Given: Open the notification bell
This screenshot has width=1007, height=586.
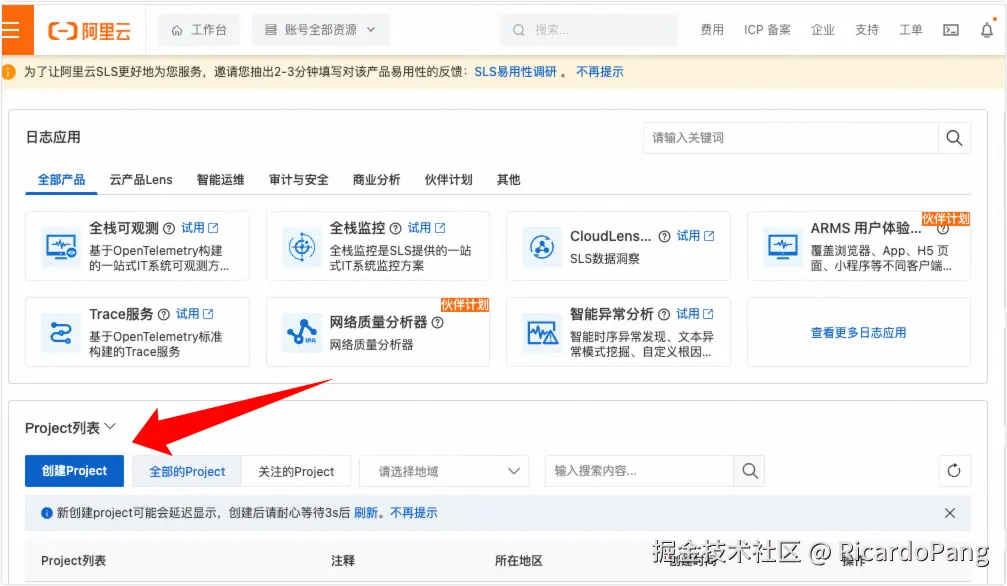Looking at the screenshot, I should click(x=987, y=30).
